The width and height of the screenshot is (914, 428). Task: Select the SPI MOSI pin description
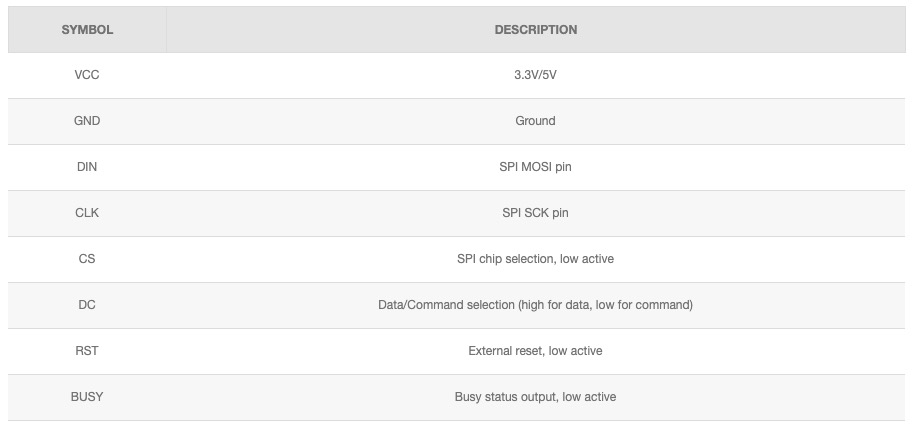point(535,167)
